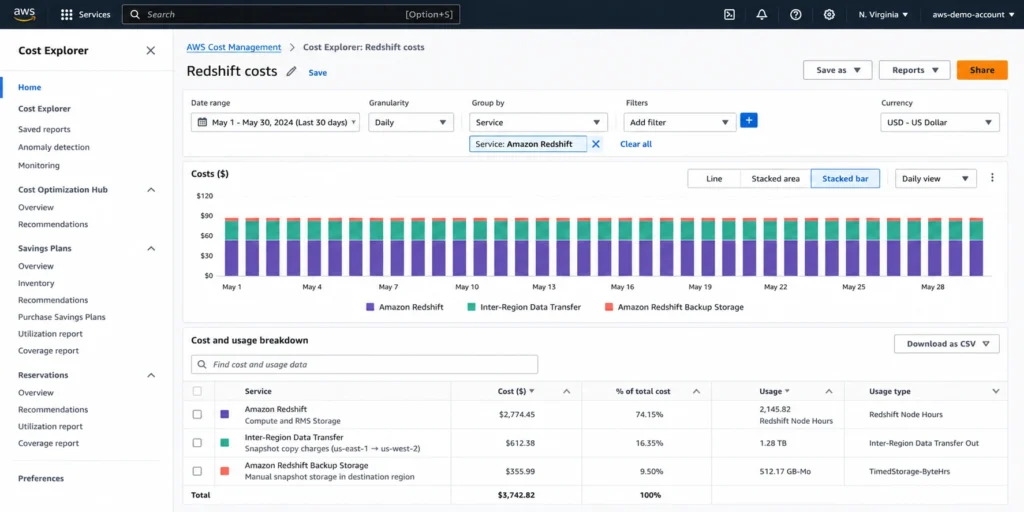
Task: Go to Home in sidebar
Action: [x=29, y=87]
